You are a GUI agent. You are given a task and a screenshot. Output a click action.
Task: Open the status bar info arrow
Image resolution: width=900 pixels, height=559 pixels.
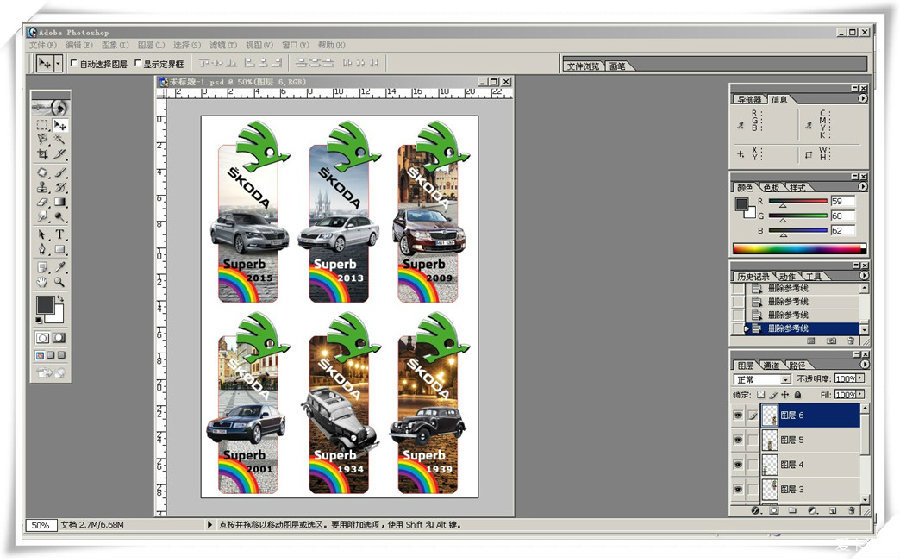210,525
